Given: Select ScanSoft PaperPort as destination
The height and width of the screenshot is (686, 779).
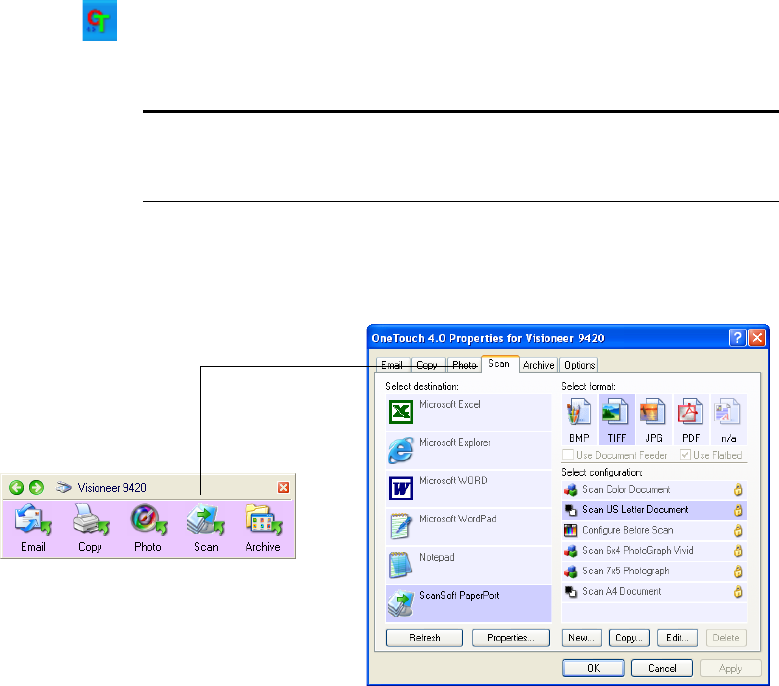Looking at the screenshot, I should tap(468, 604).
